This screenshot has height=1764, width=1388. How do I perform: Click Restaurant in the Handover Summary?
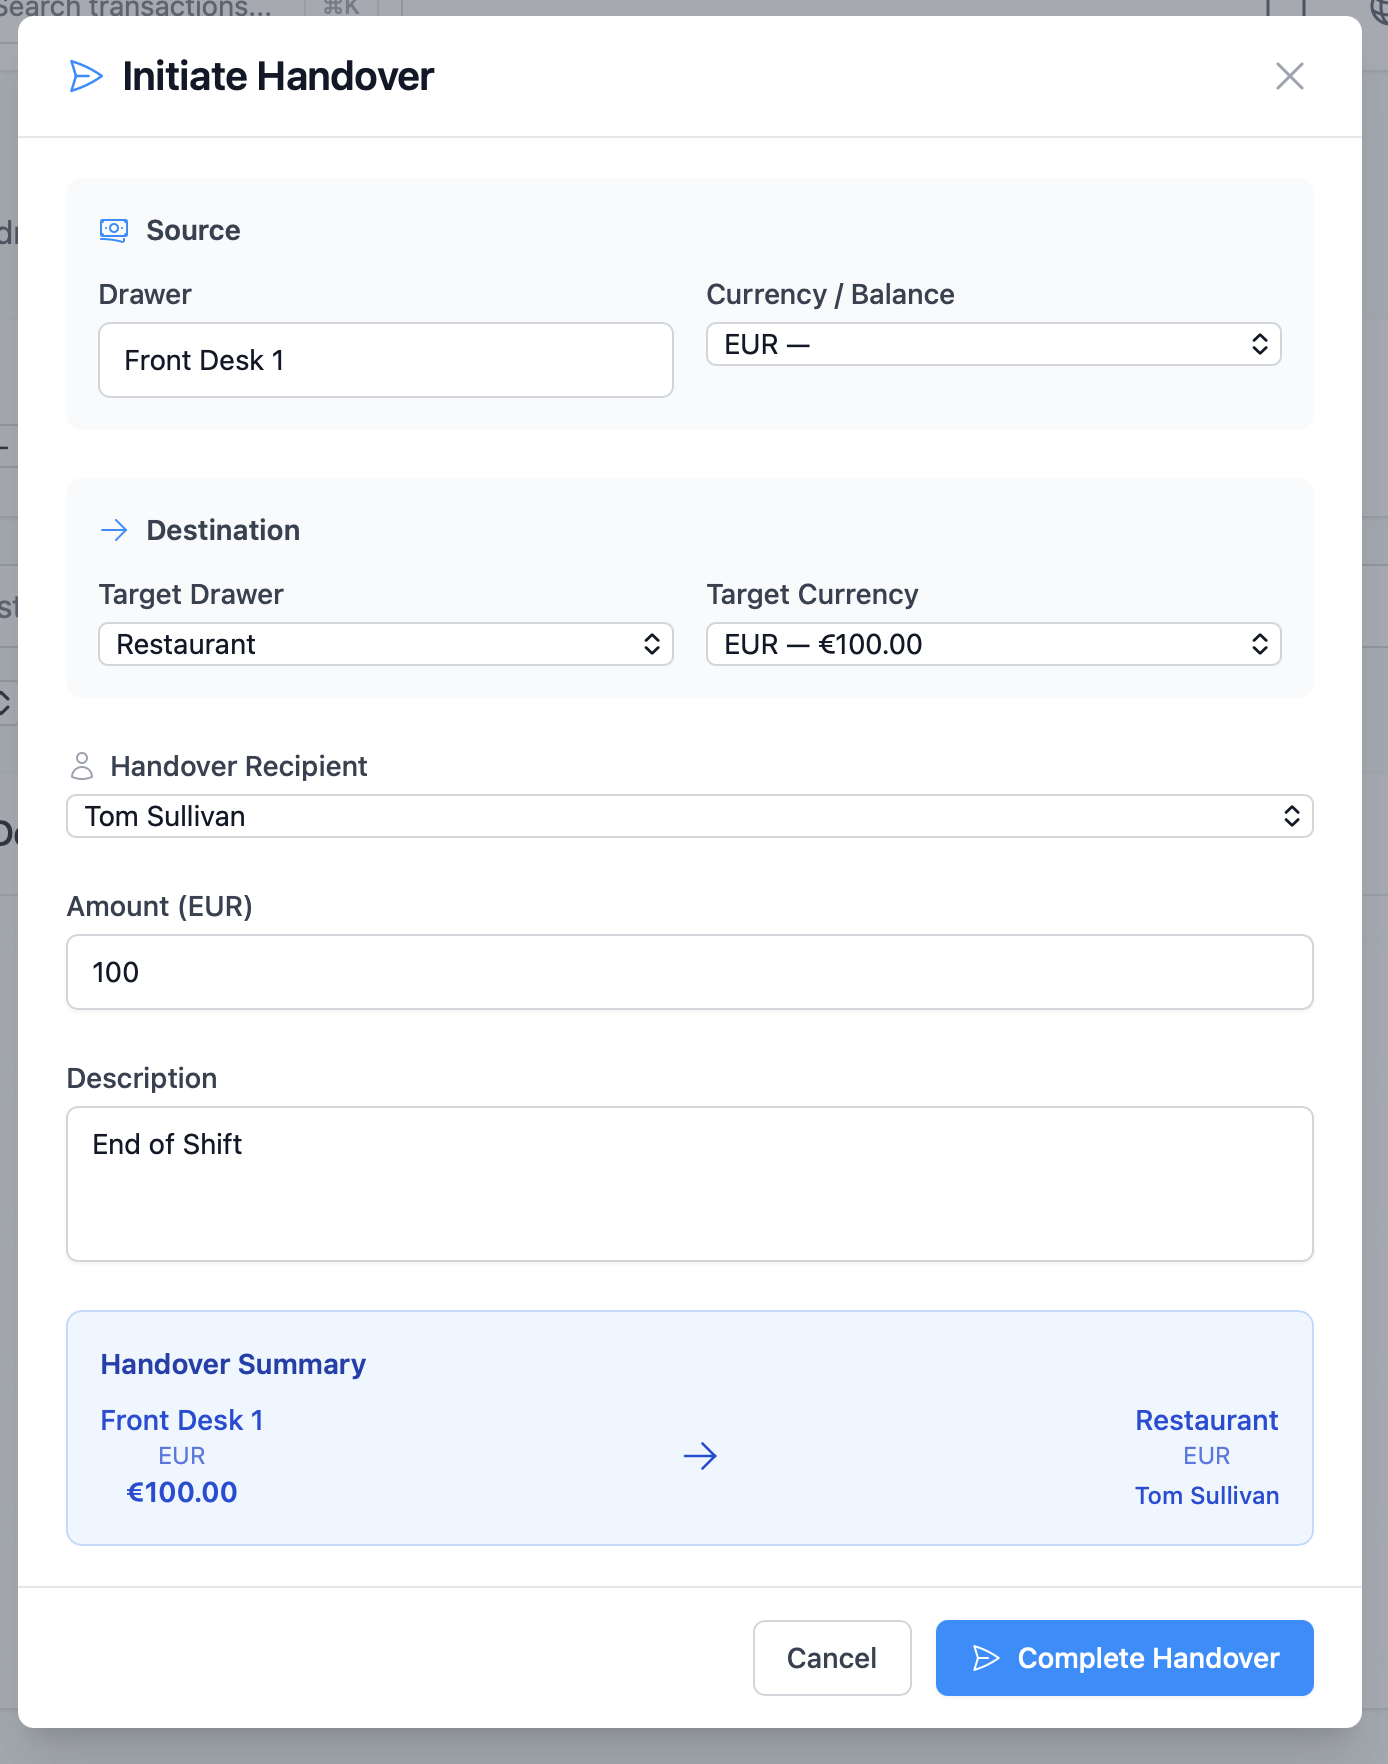click(1206, 1420)
